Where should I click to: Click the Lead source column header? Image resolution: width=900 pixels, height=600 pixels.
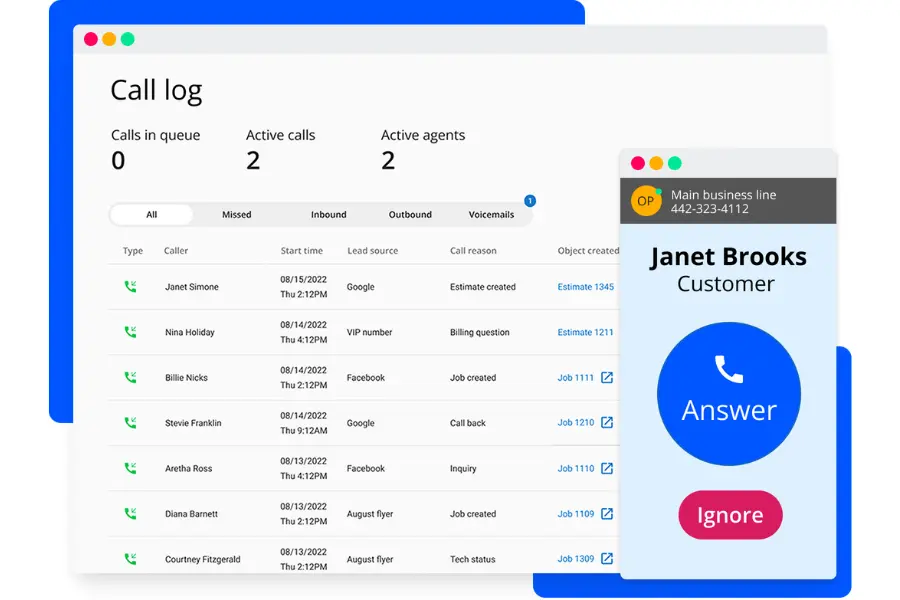(x=373, y=251)
